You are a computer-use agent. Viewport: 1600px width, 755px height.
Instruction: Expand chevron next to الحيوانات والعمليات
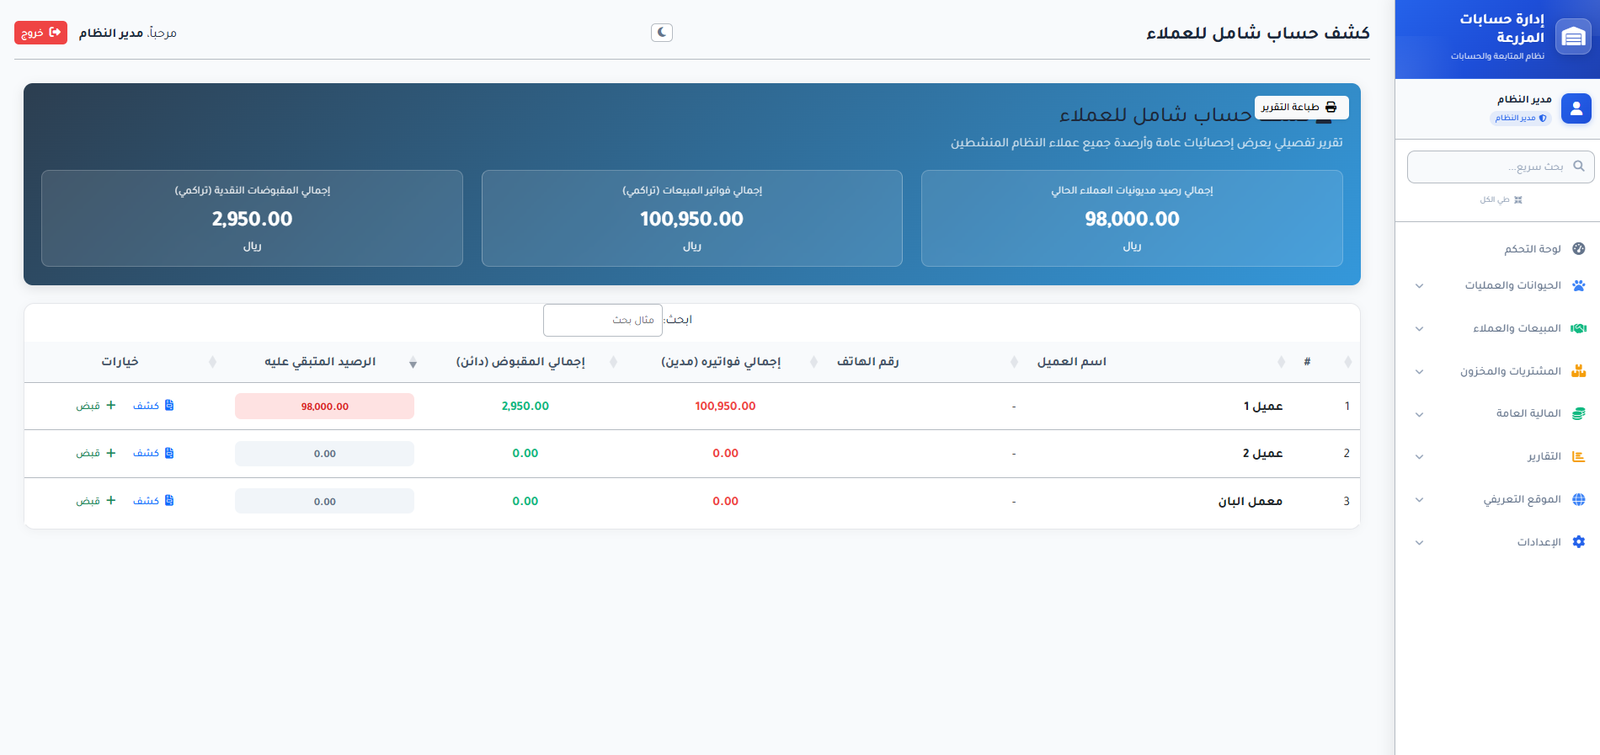[x=1419, y=286]
